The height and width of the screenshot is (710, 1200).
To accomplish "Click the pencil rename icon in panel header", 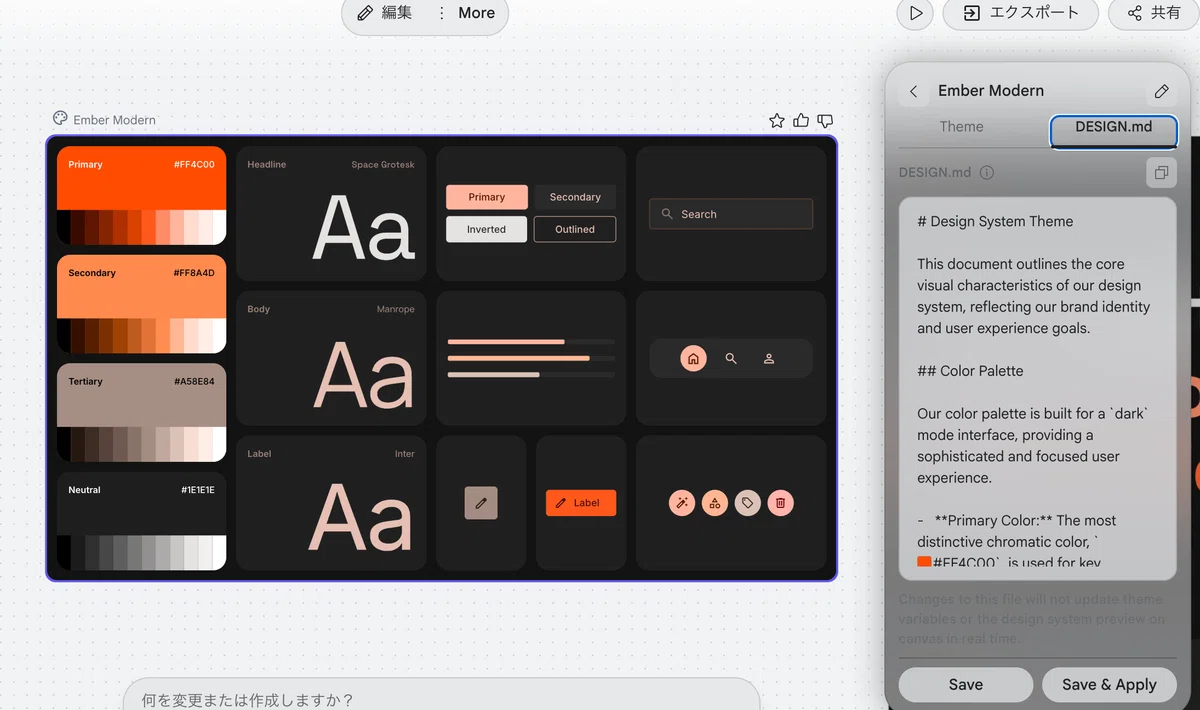I will [x=1161, y=91].
